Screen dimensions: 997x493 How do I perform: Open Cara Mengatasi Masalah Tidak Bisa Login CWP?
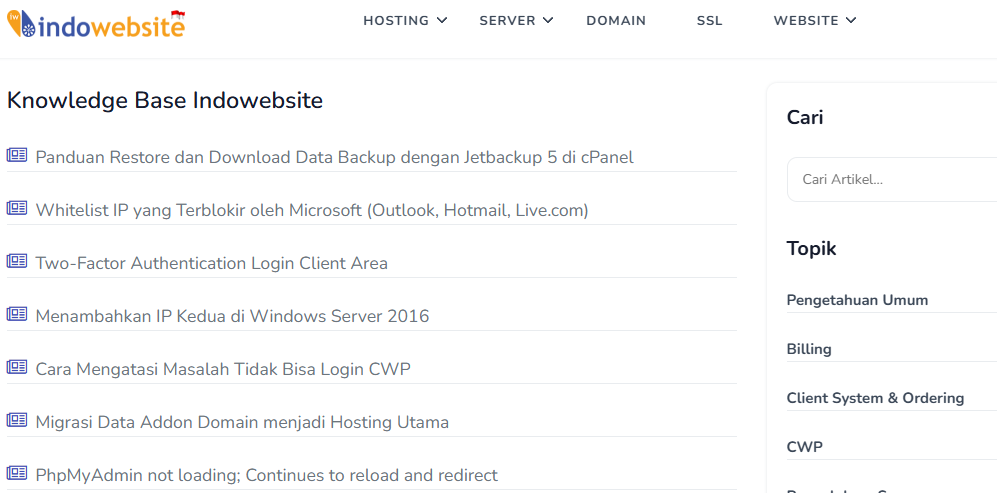tap(223, 369)
